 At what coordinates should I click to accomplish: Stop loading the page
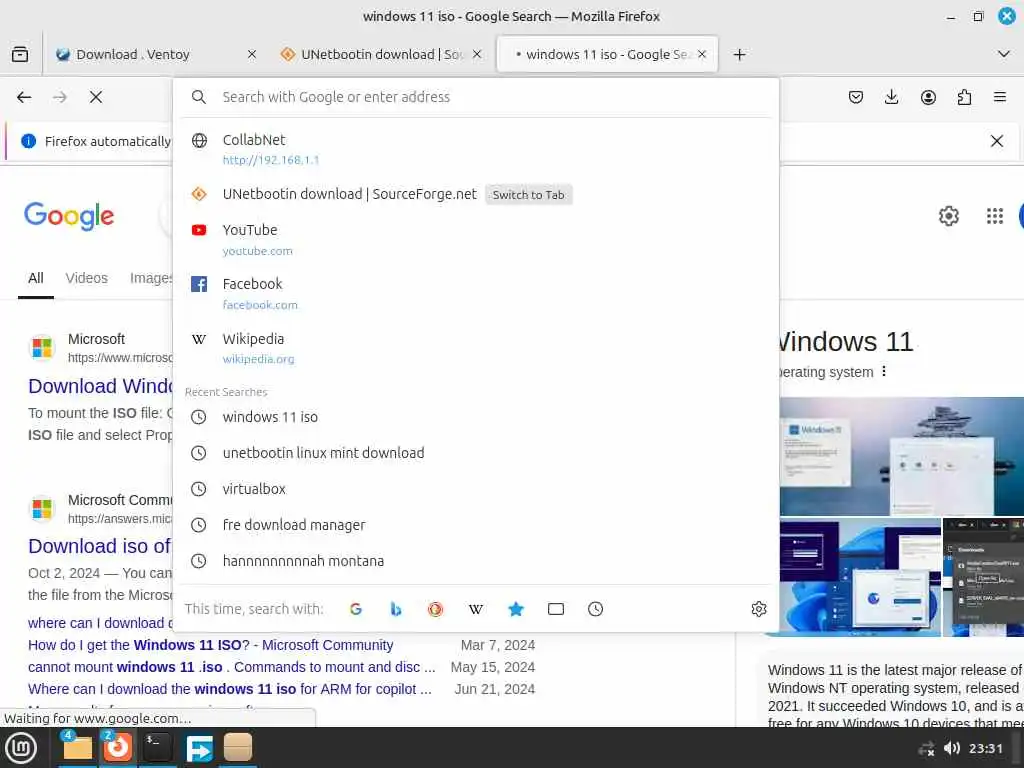point(96,97)
